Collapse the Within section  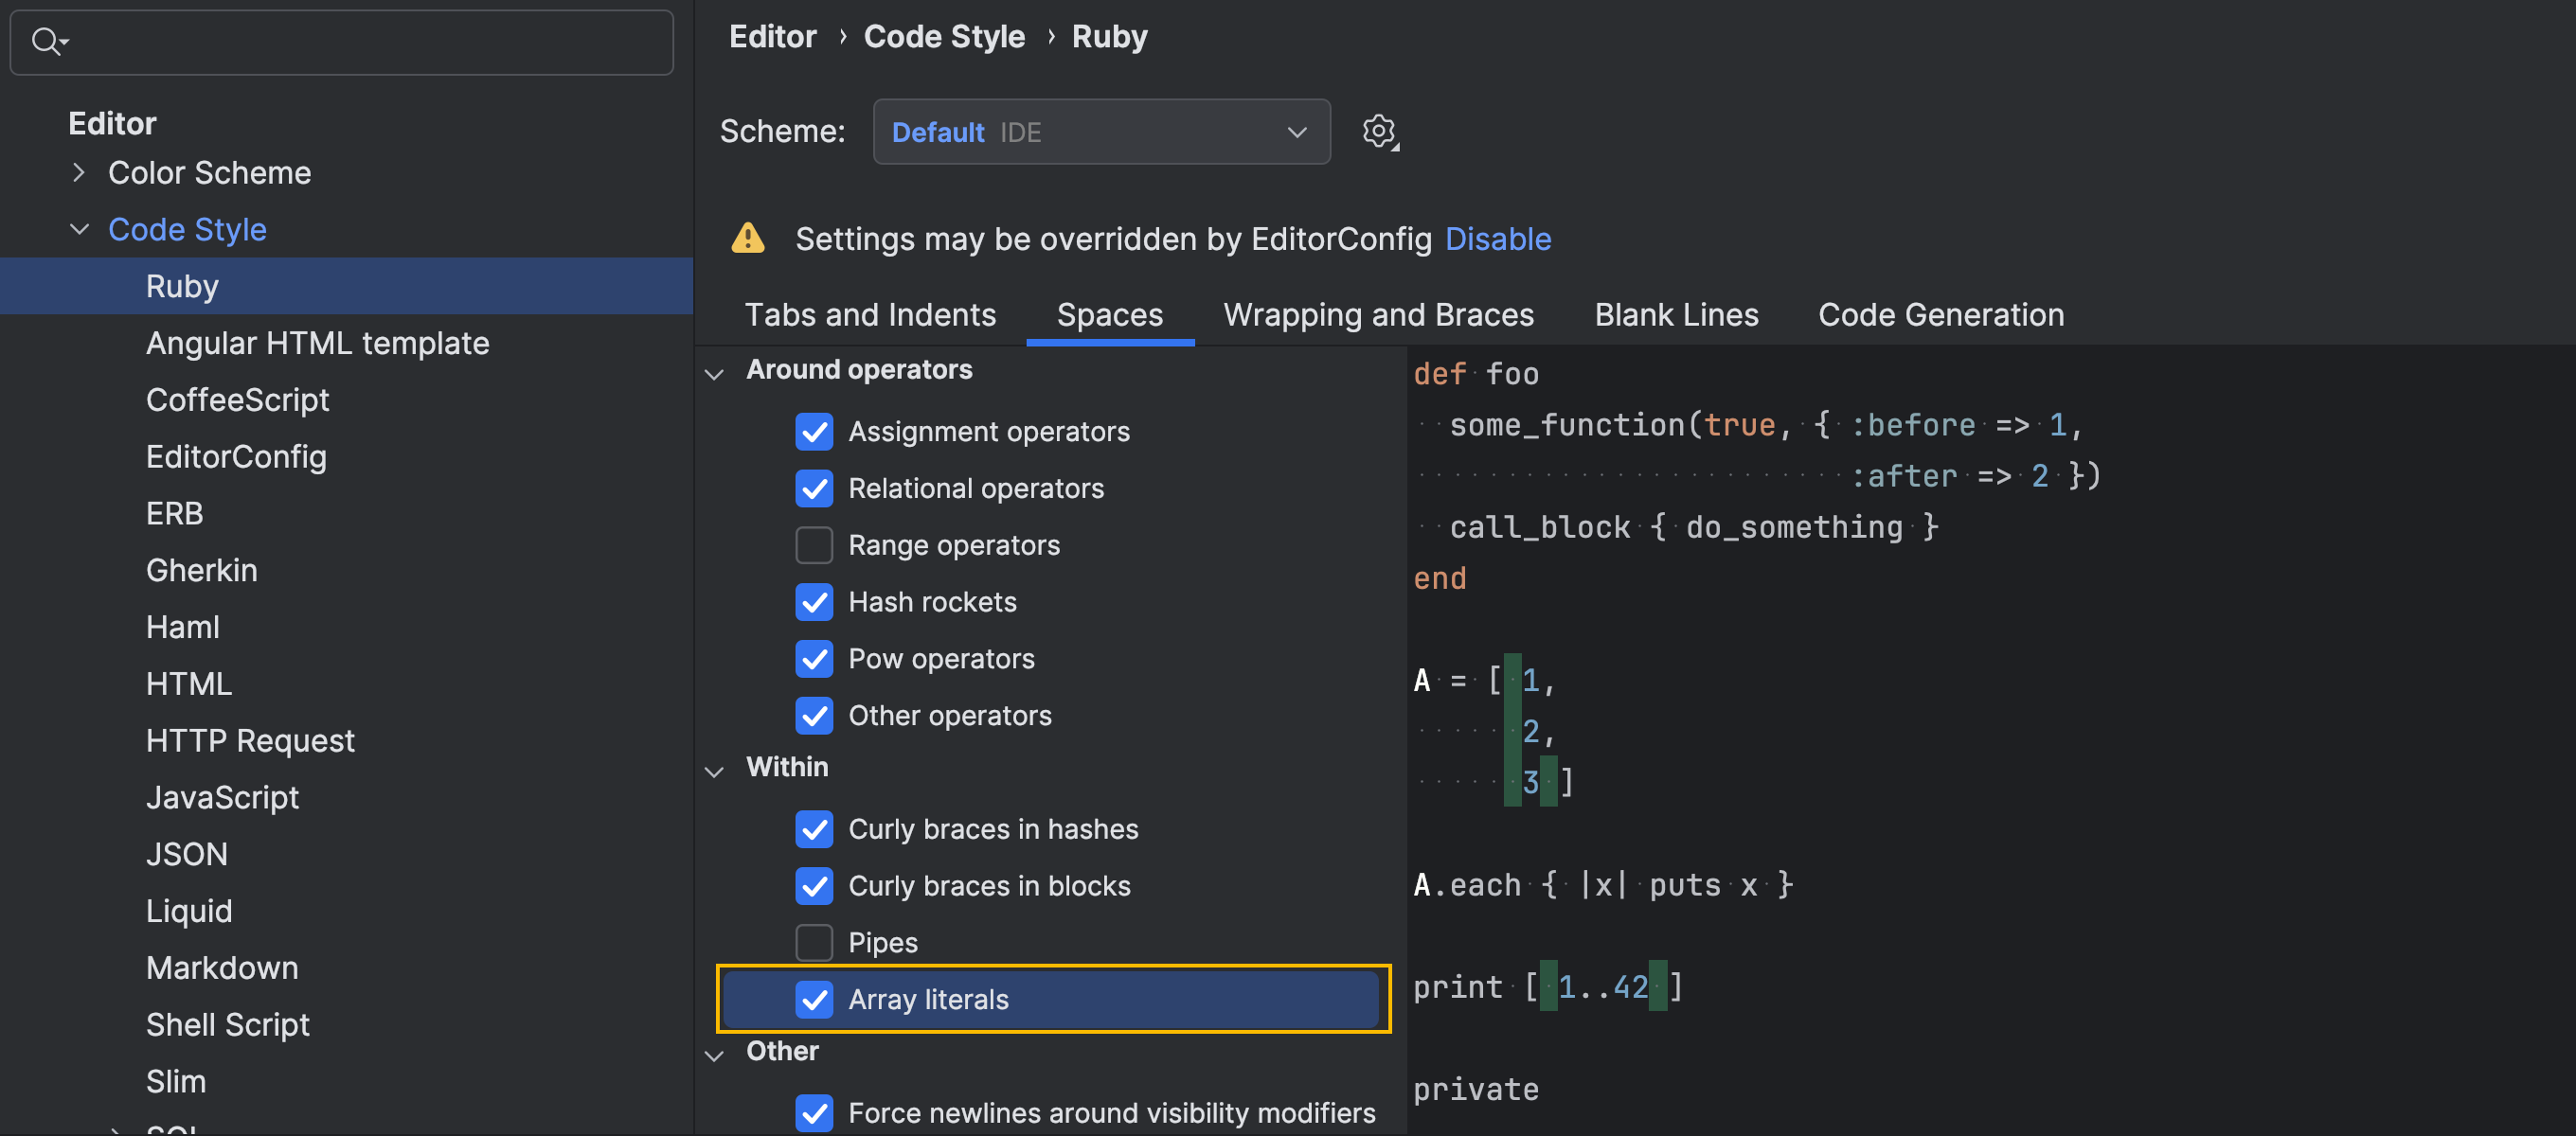(x=714, y=771)
